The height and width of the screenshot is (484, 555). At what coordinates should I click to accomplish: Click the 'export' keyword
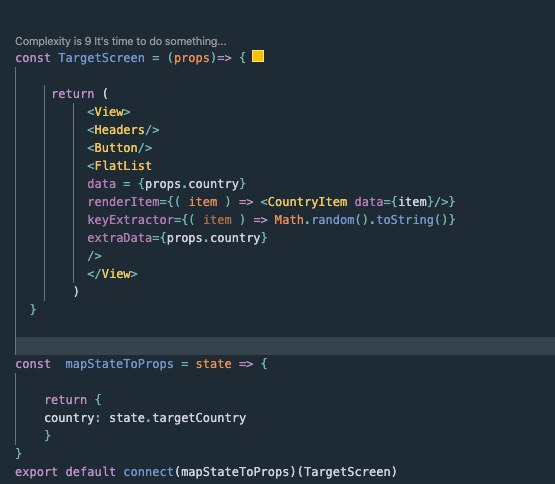coord(36,472)
